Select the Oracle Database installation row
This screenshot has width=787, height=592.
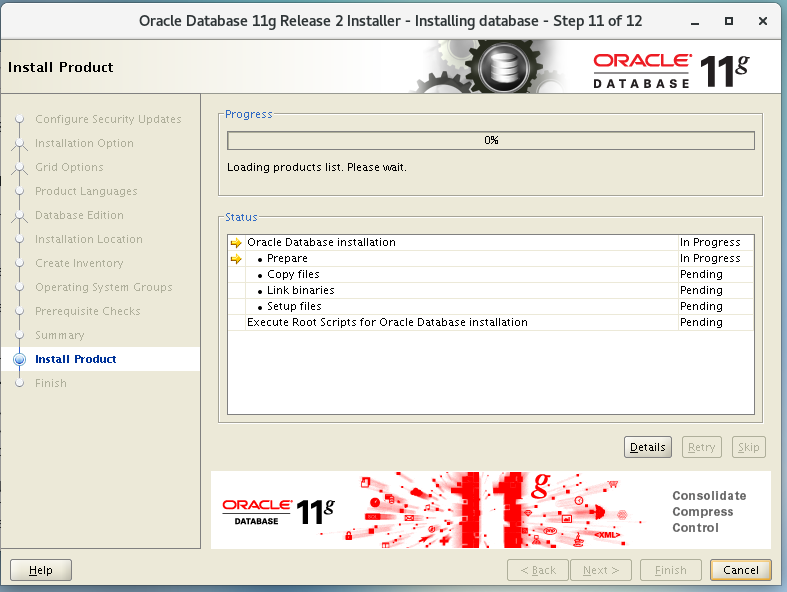coord(491,243)
